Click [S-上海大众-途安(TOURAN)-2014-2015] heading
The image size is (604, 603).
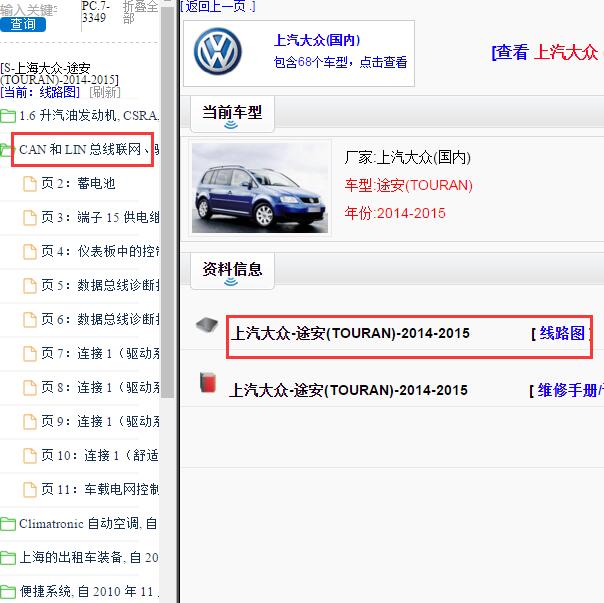tap(59, 74)
